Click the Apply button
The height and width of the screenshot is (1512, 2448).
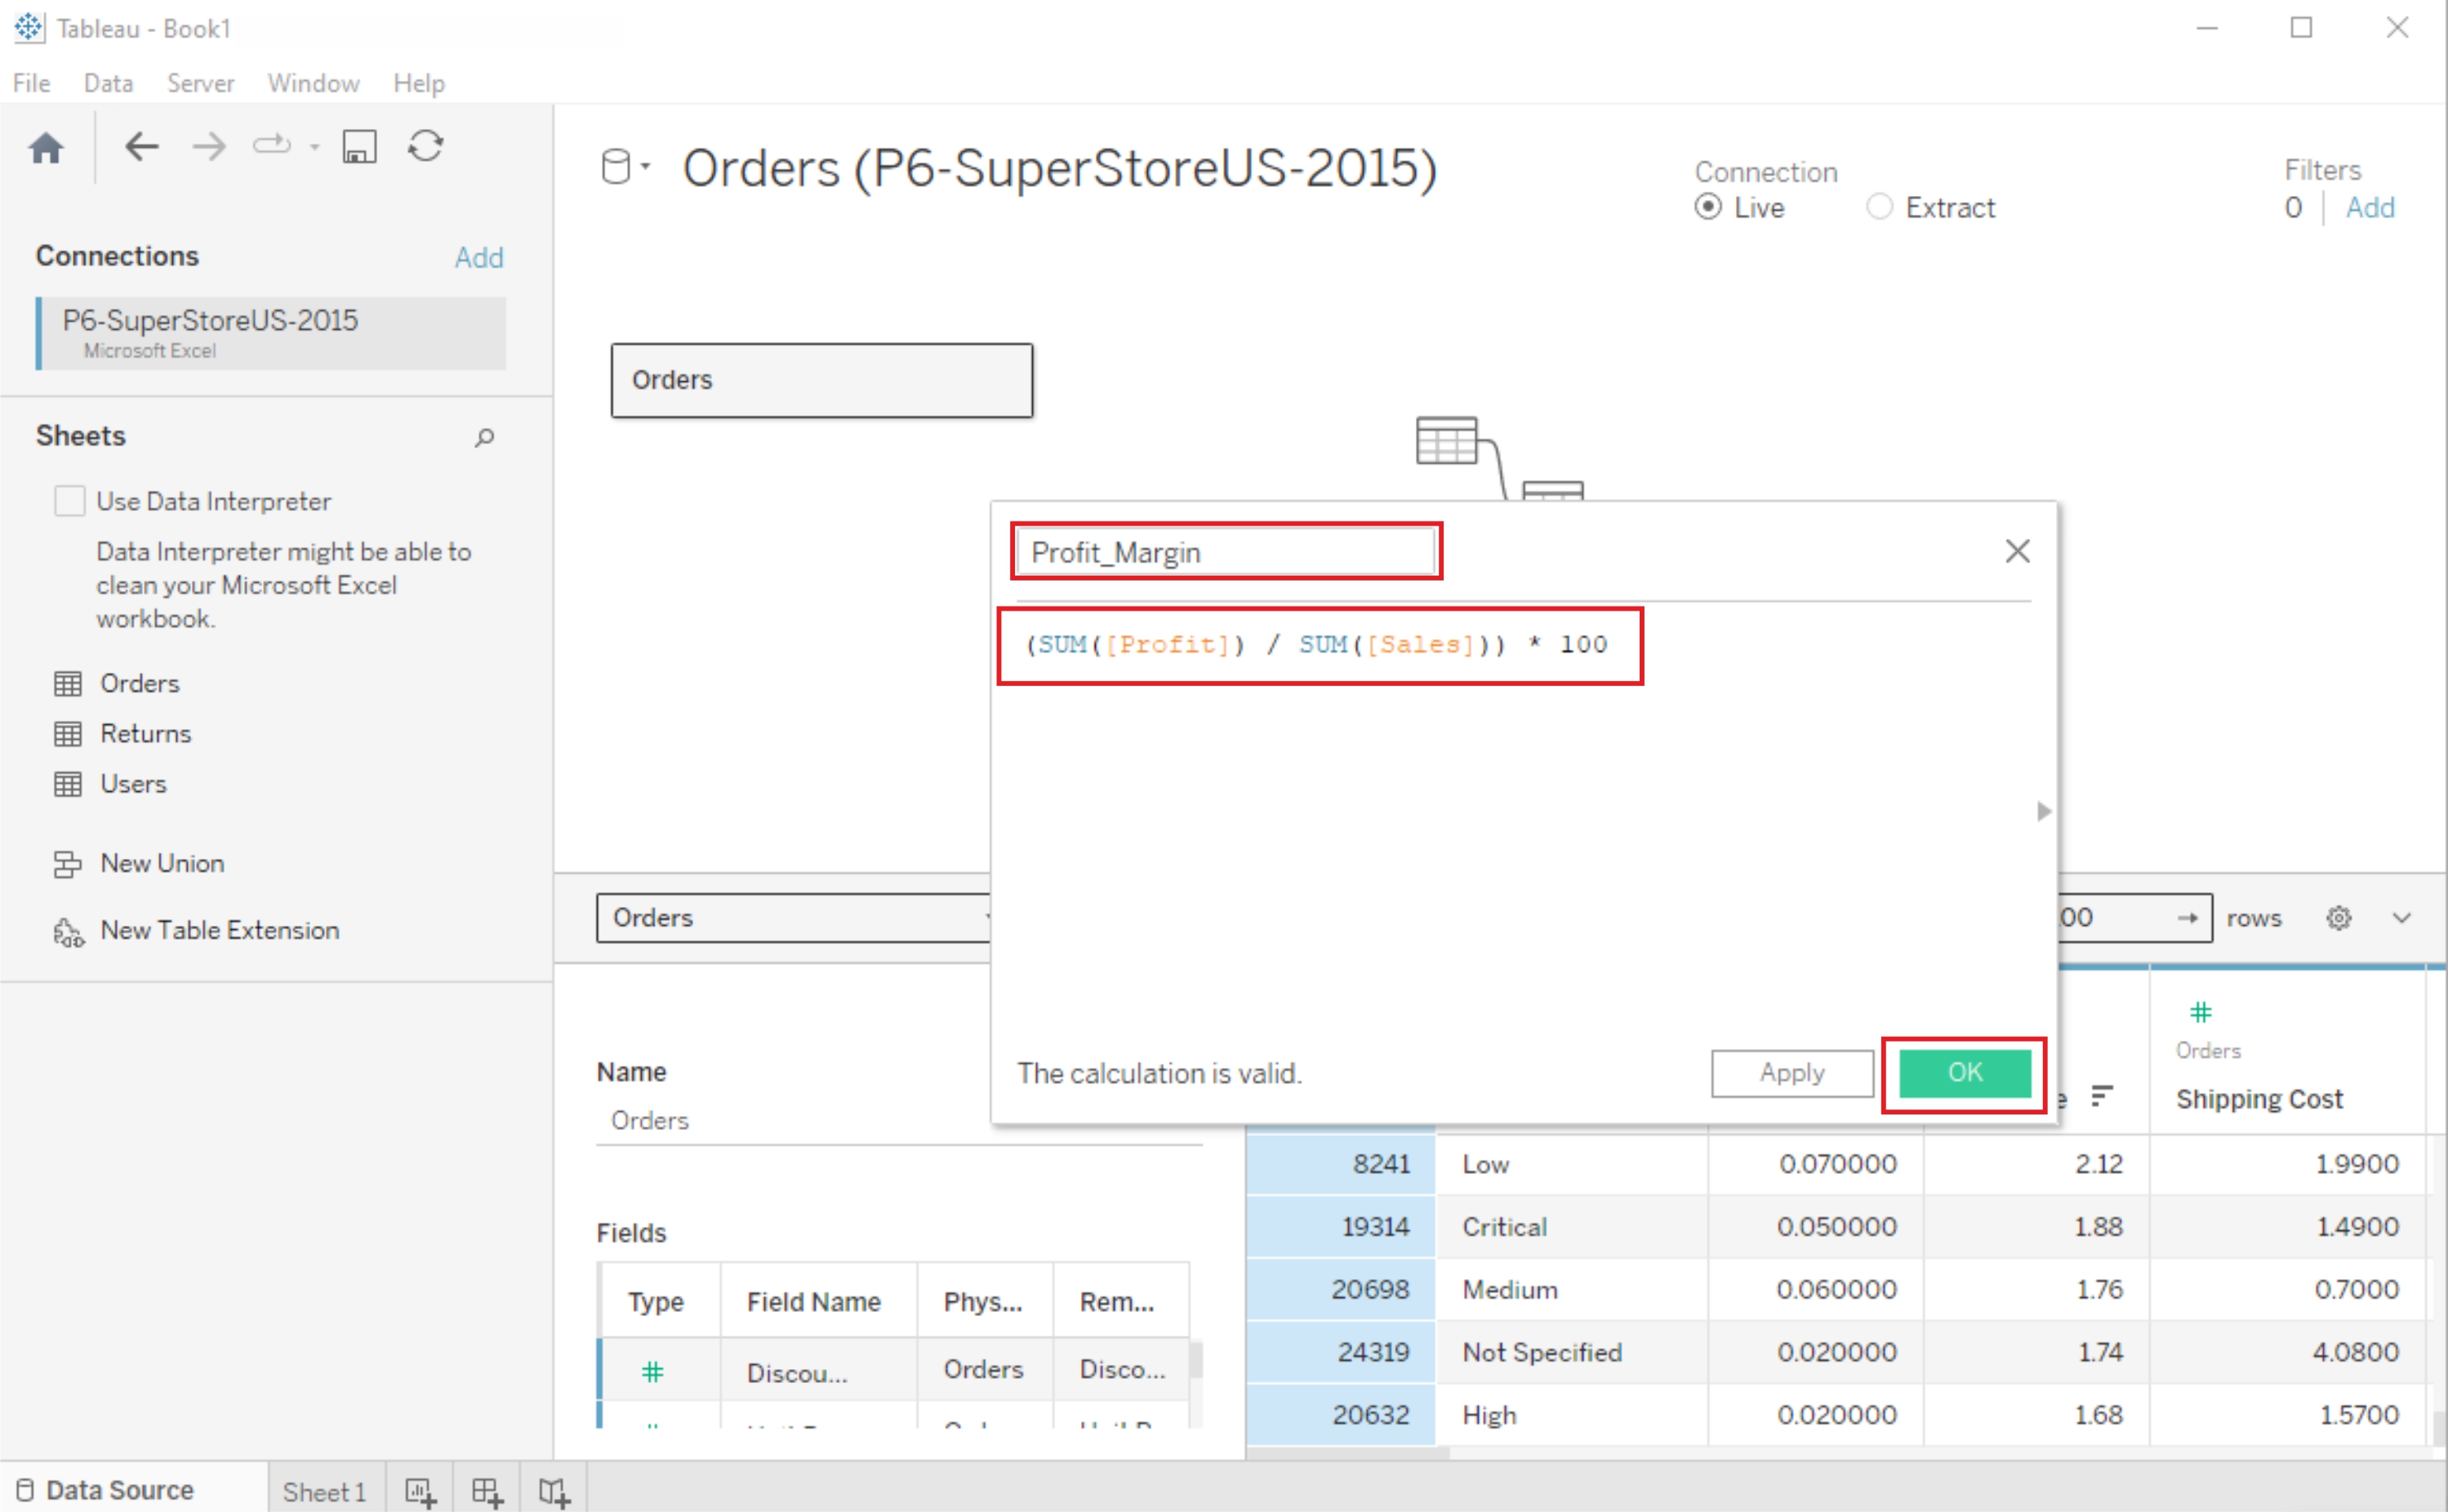pyautogui.click(x=1792, y=1073)
